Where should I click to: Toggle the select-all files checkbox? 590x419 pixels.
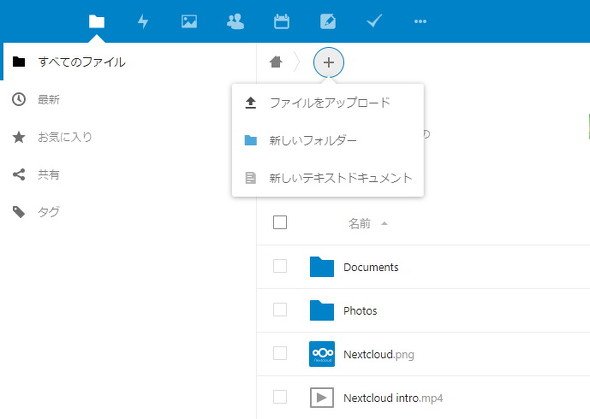click(280, 222)
